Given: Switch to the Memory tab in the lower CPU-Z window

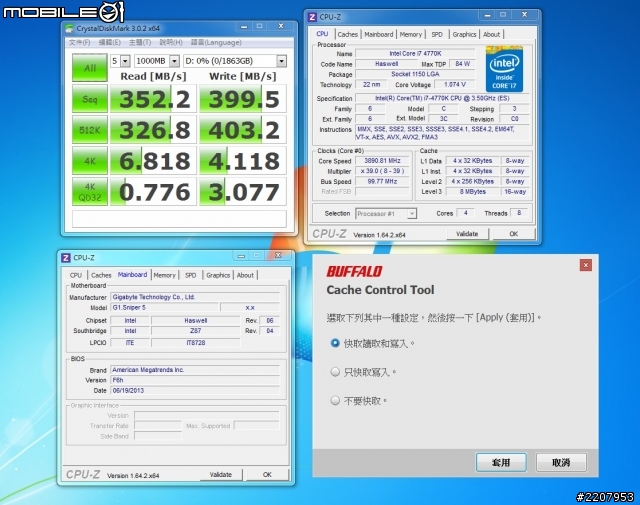Looking at the screenshot, I should (x=164, y=275).
